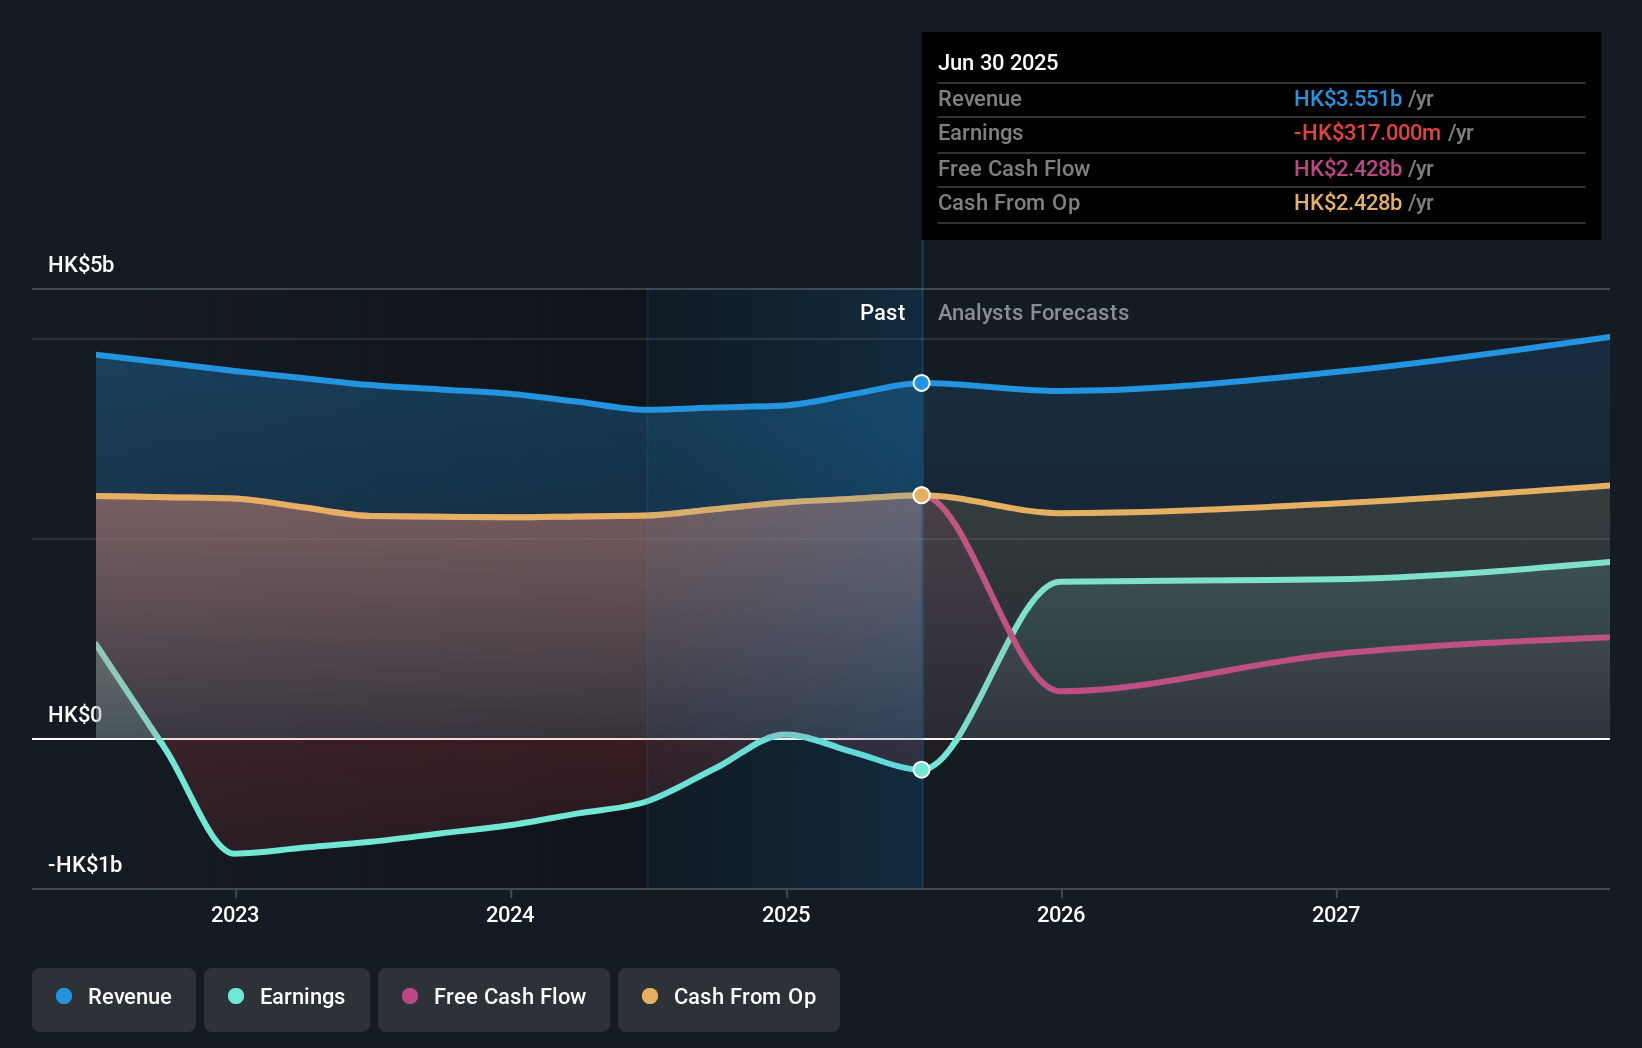Click the Cash From Op legend button
Image resolution: width=1642 pixels, height=1048 pixels.
click(x=728, y=998)
